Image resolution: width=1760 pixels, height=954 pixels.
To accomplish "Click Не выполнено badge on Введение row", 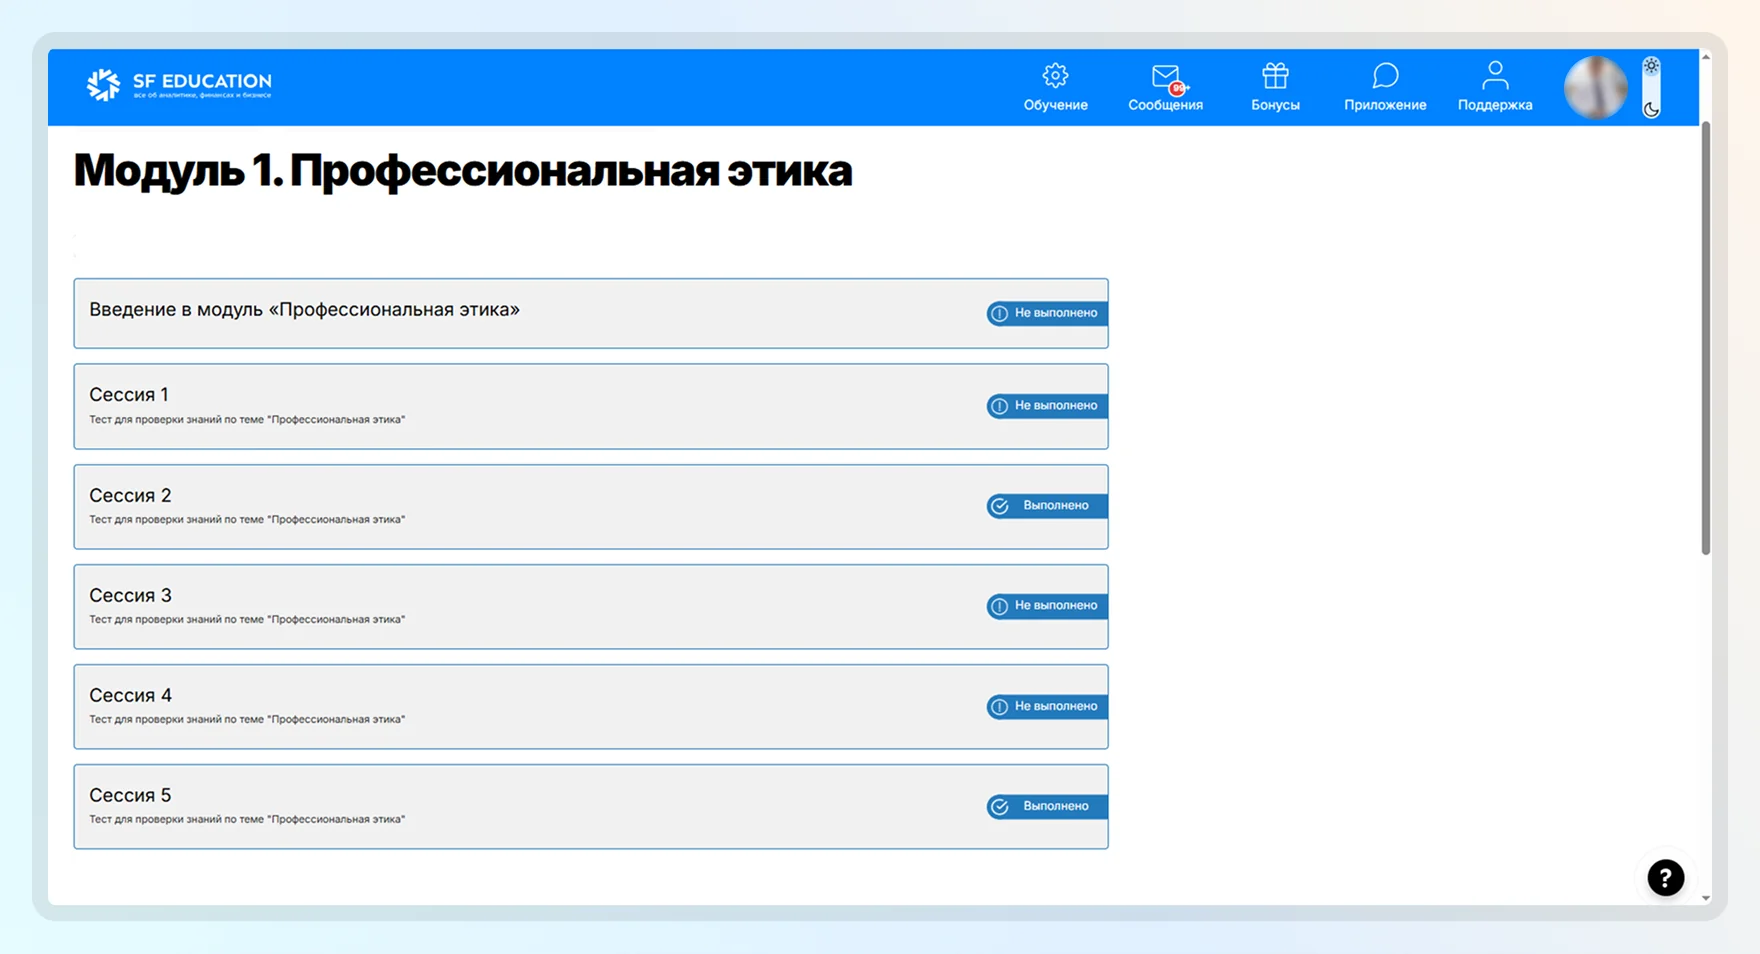I will tap(1047, 313).
